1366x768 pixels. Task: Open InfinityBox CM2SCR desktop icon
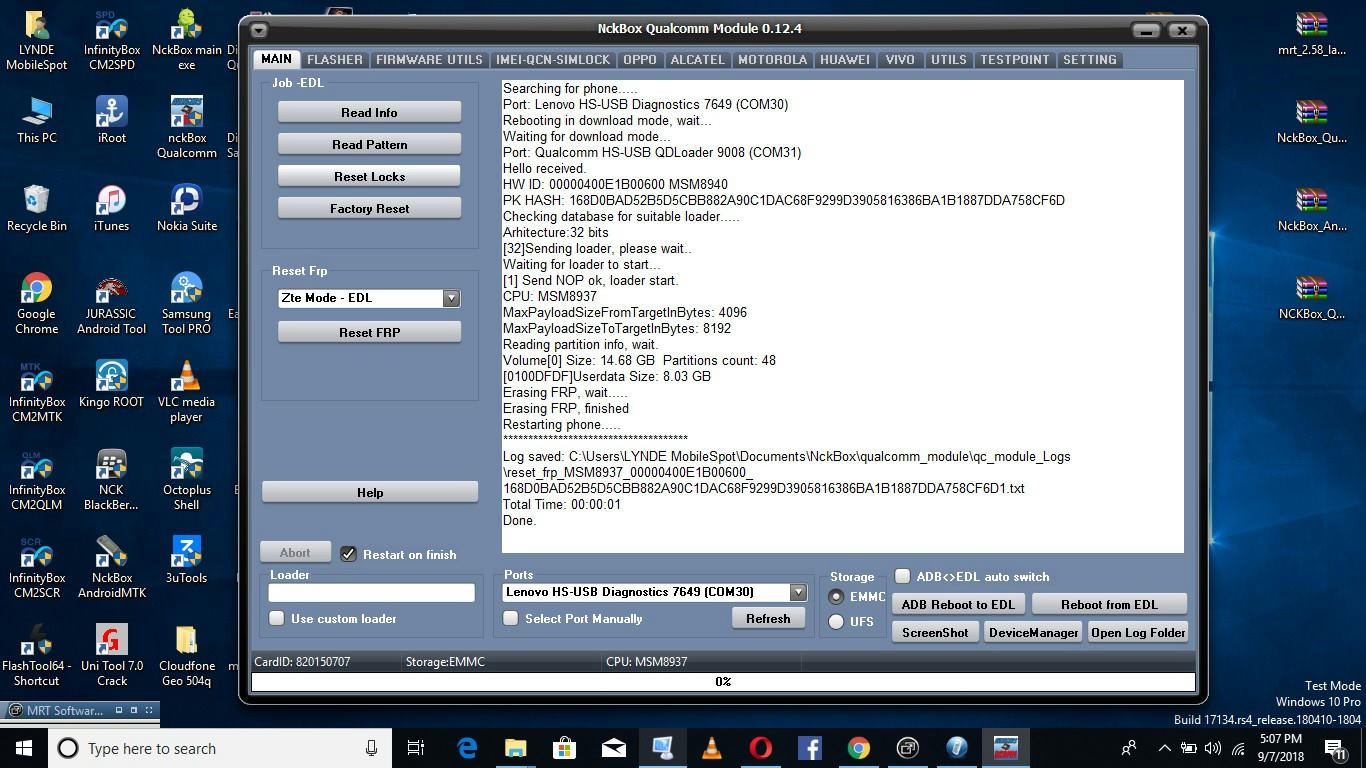(37, 567)
